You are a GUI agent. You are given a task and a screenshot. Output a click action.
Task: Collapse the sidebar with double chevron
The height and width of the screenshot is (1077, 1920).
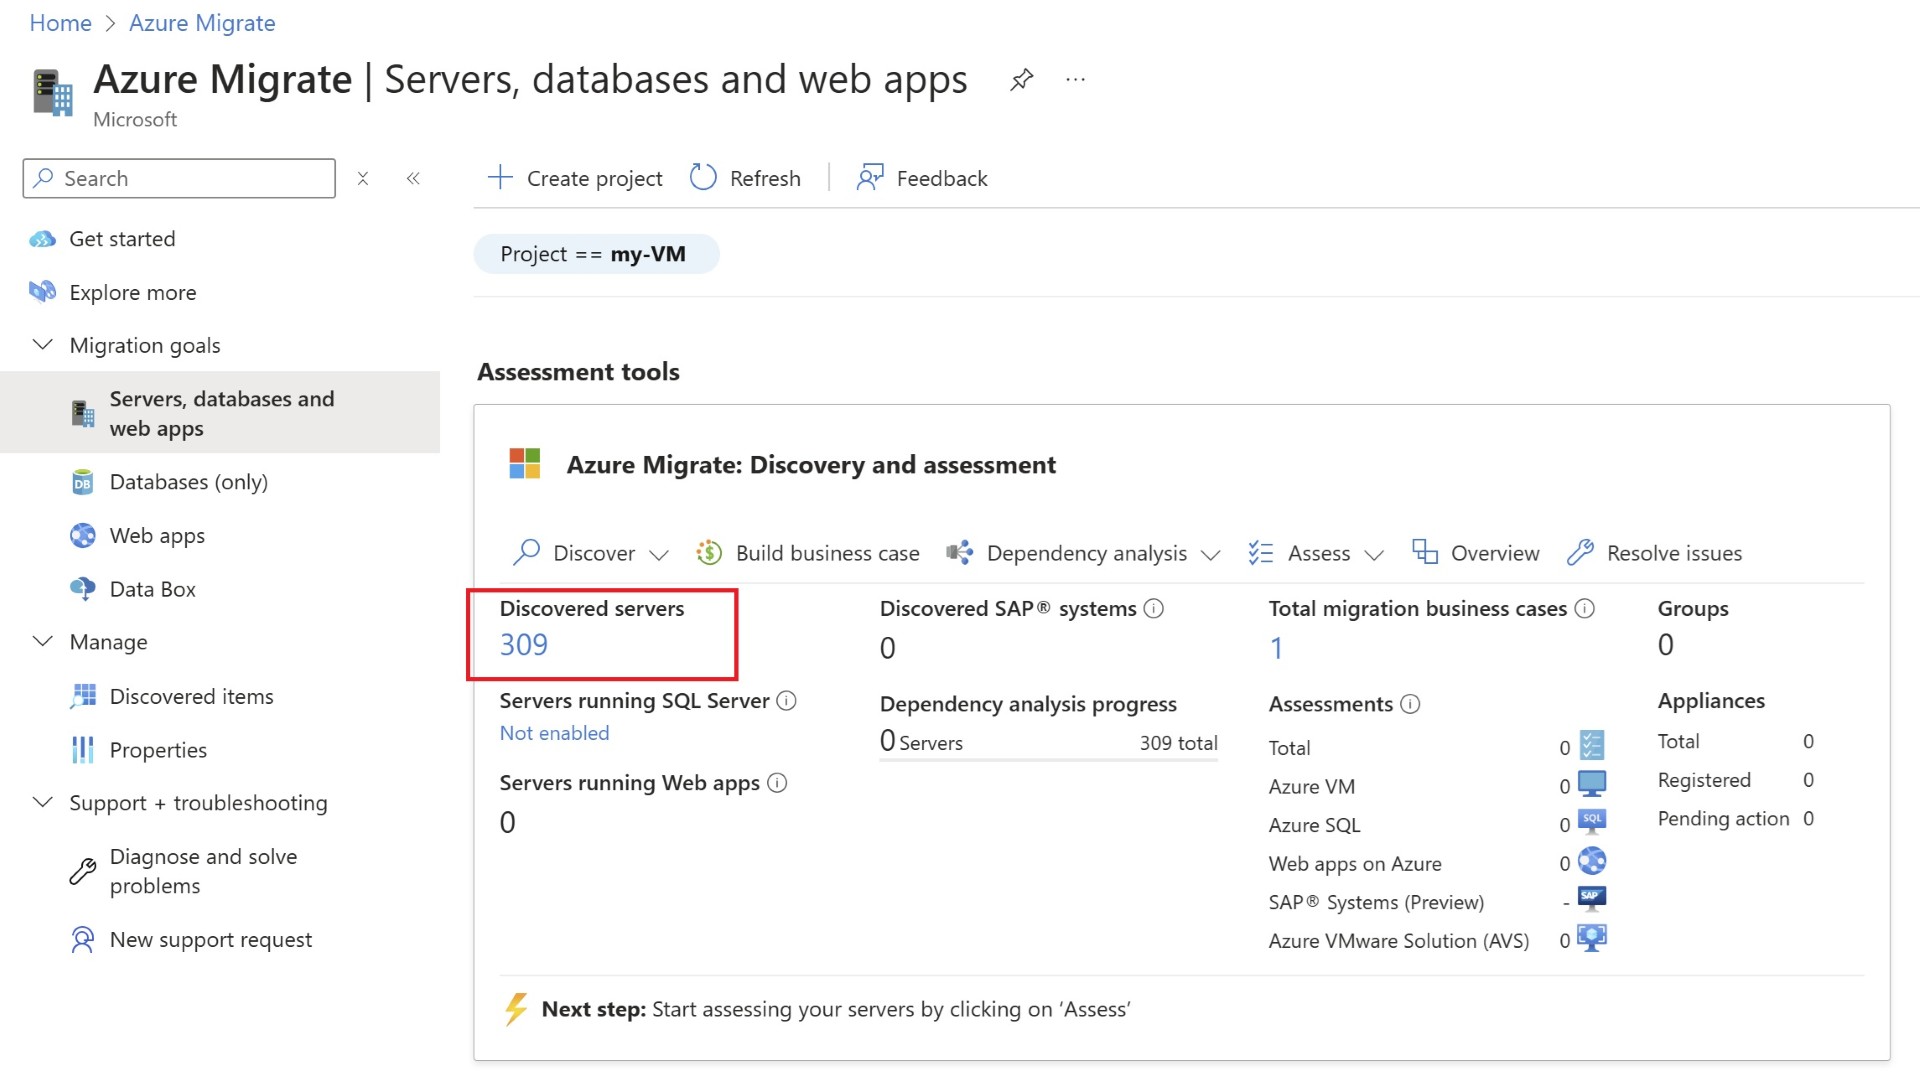pyautogui.click(x=413, y=178)
